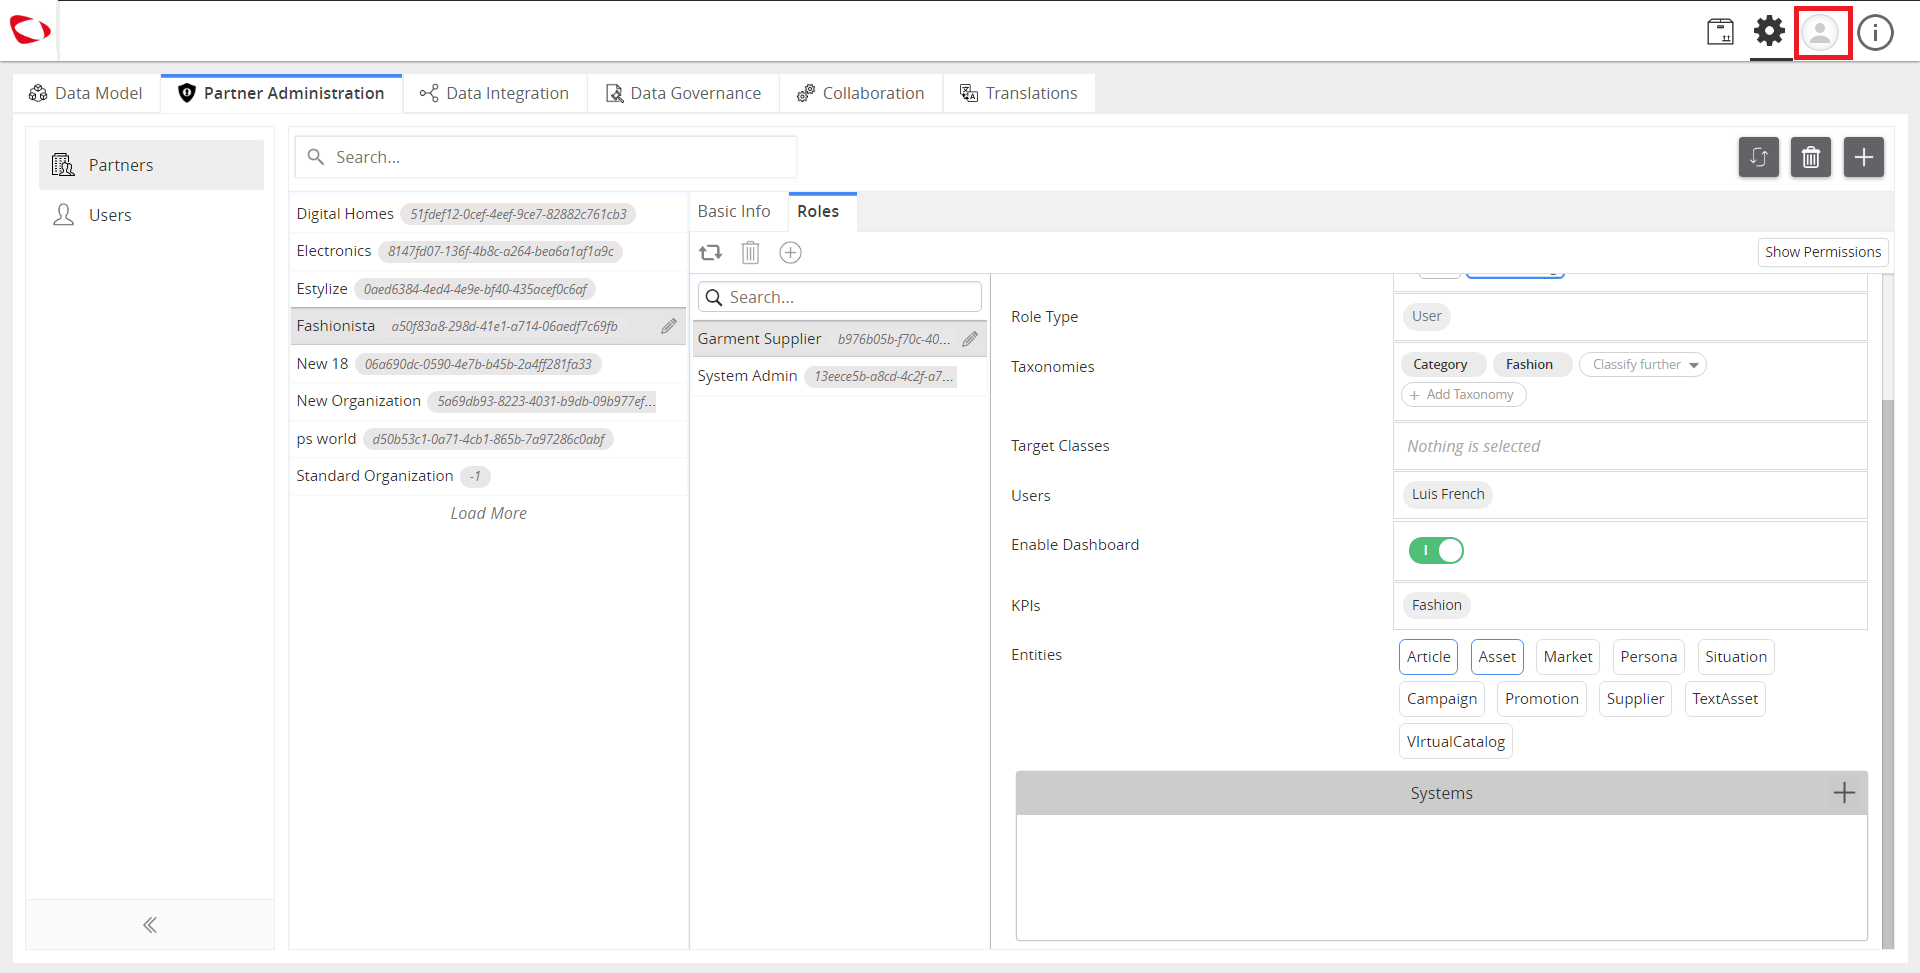The width and height of the screenshot is (1920, 973).
Task: Open the user profile avatar icon
Action: coord(1821,32)
